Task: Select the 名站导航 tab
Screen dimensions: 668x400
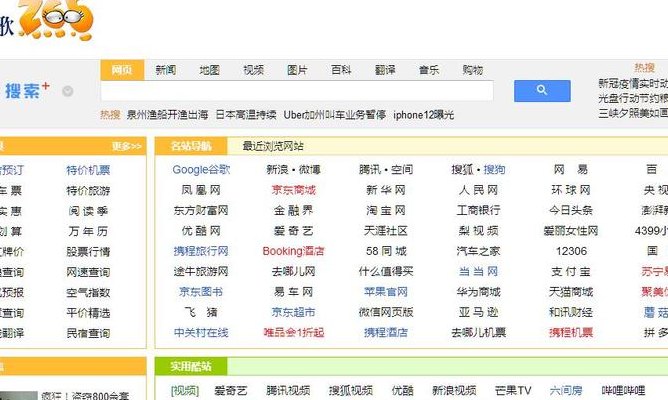Action: coord(191,146)
